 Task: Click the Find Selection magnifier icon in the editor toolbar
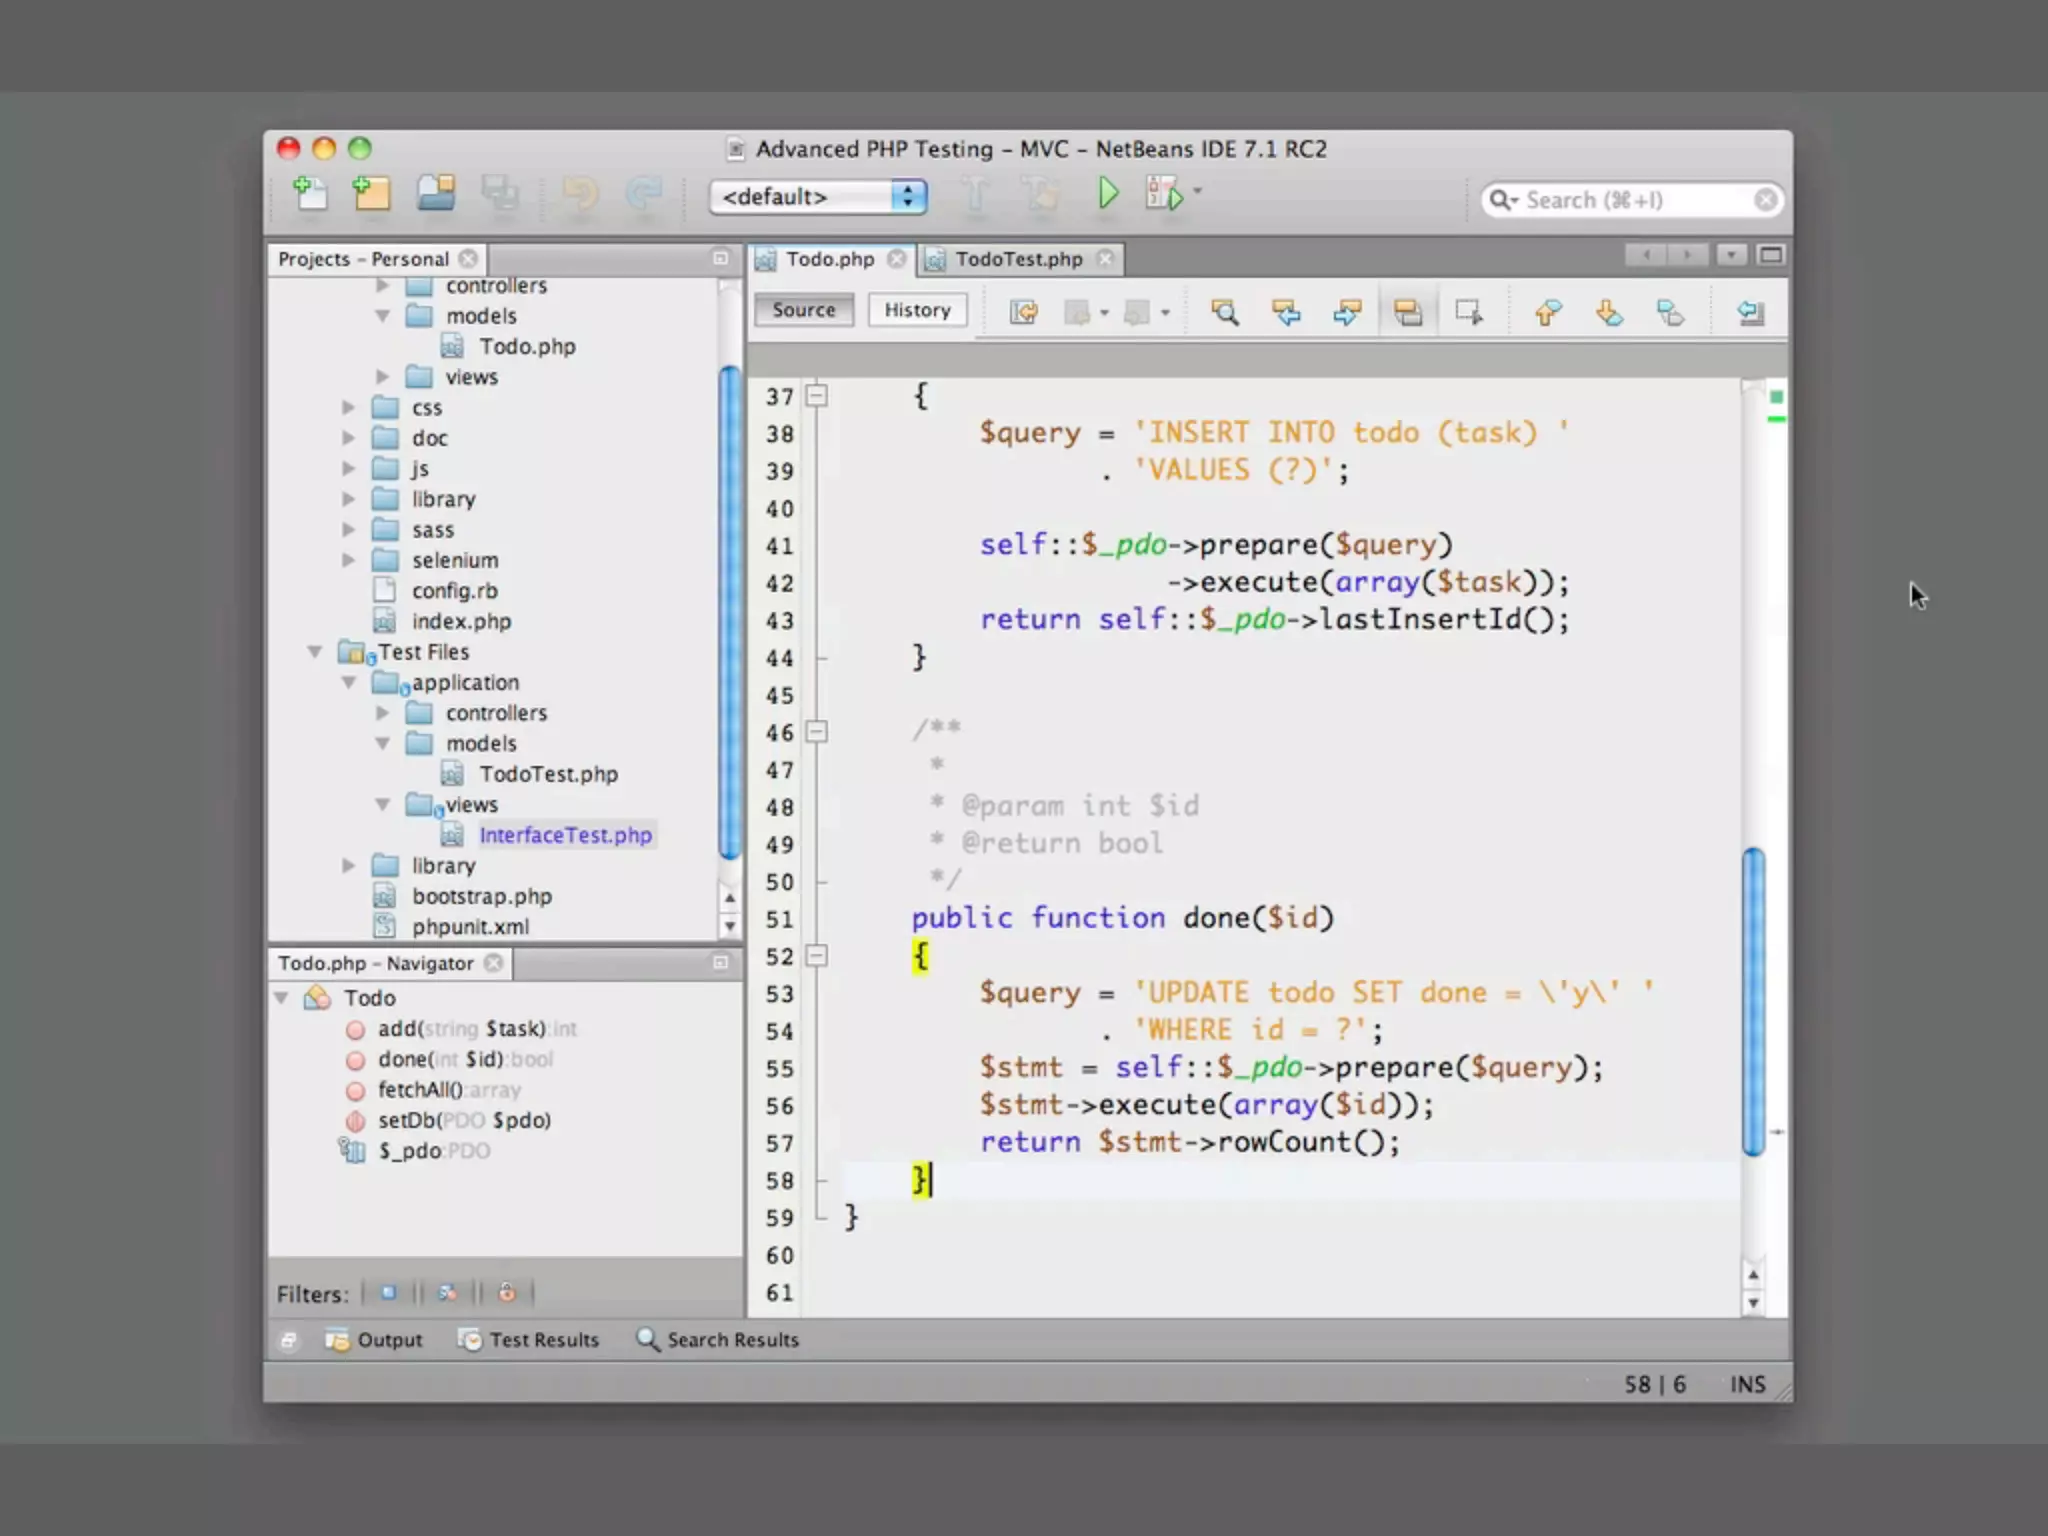(1224, 313)
